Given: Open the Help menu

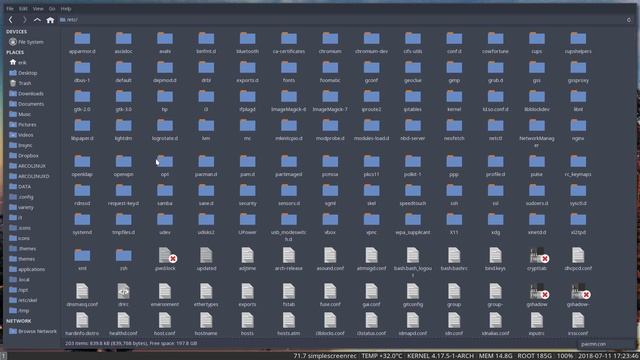Looking at the screenshot, I should click(66, 9).
